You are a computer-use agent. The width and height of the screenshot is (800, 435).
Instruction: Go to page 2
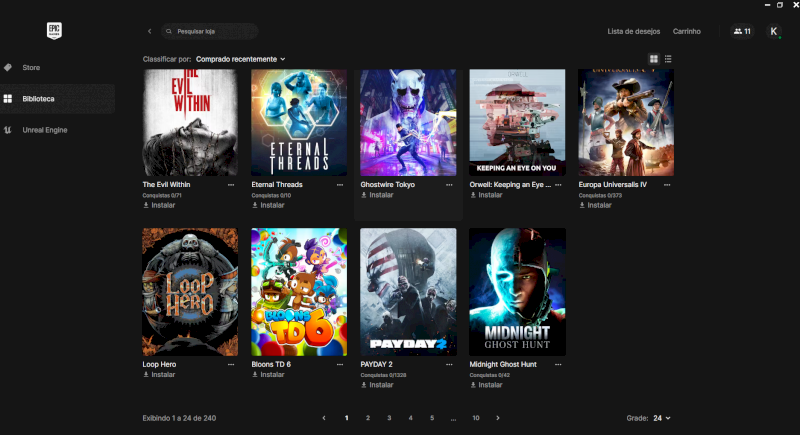[368, 418]
